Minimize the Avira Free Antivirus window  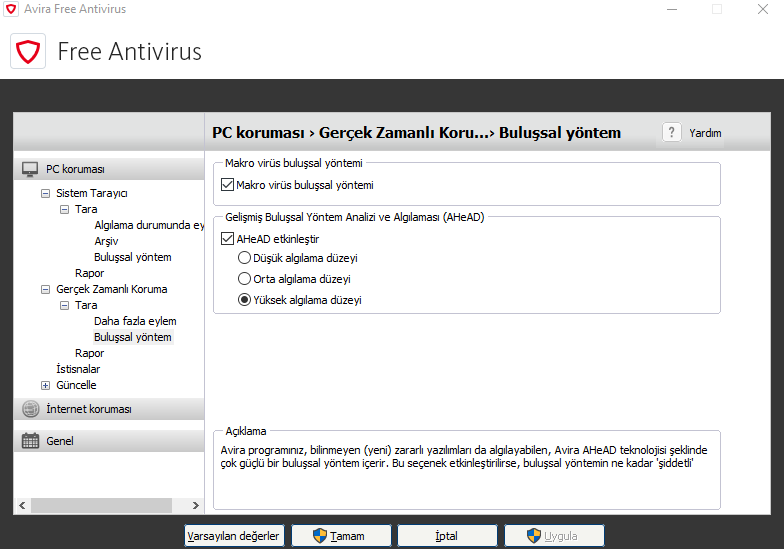click(x=672, y=9)
